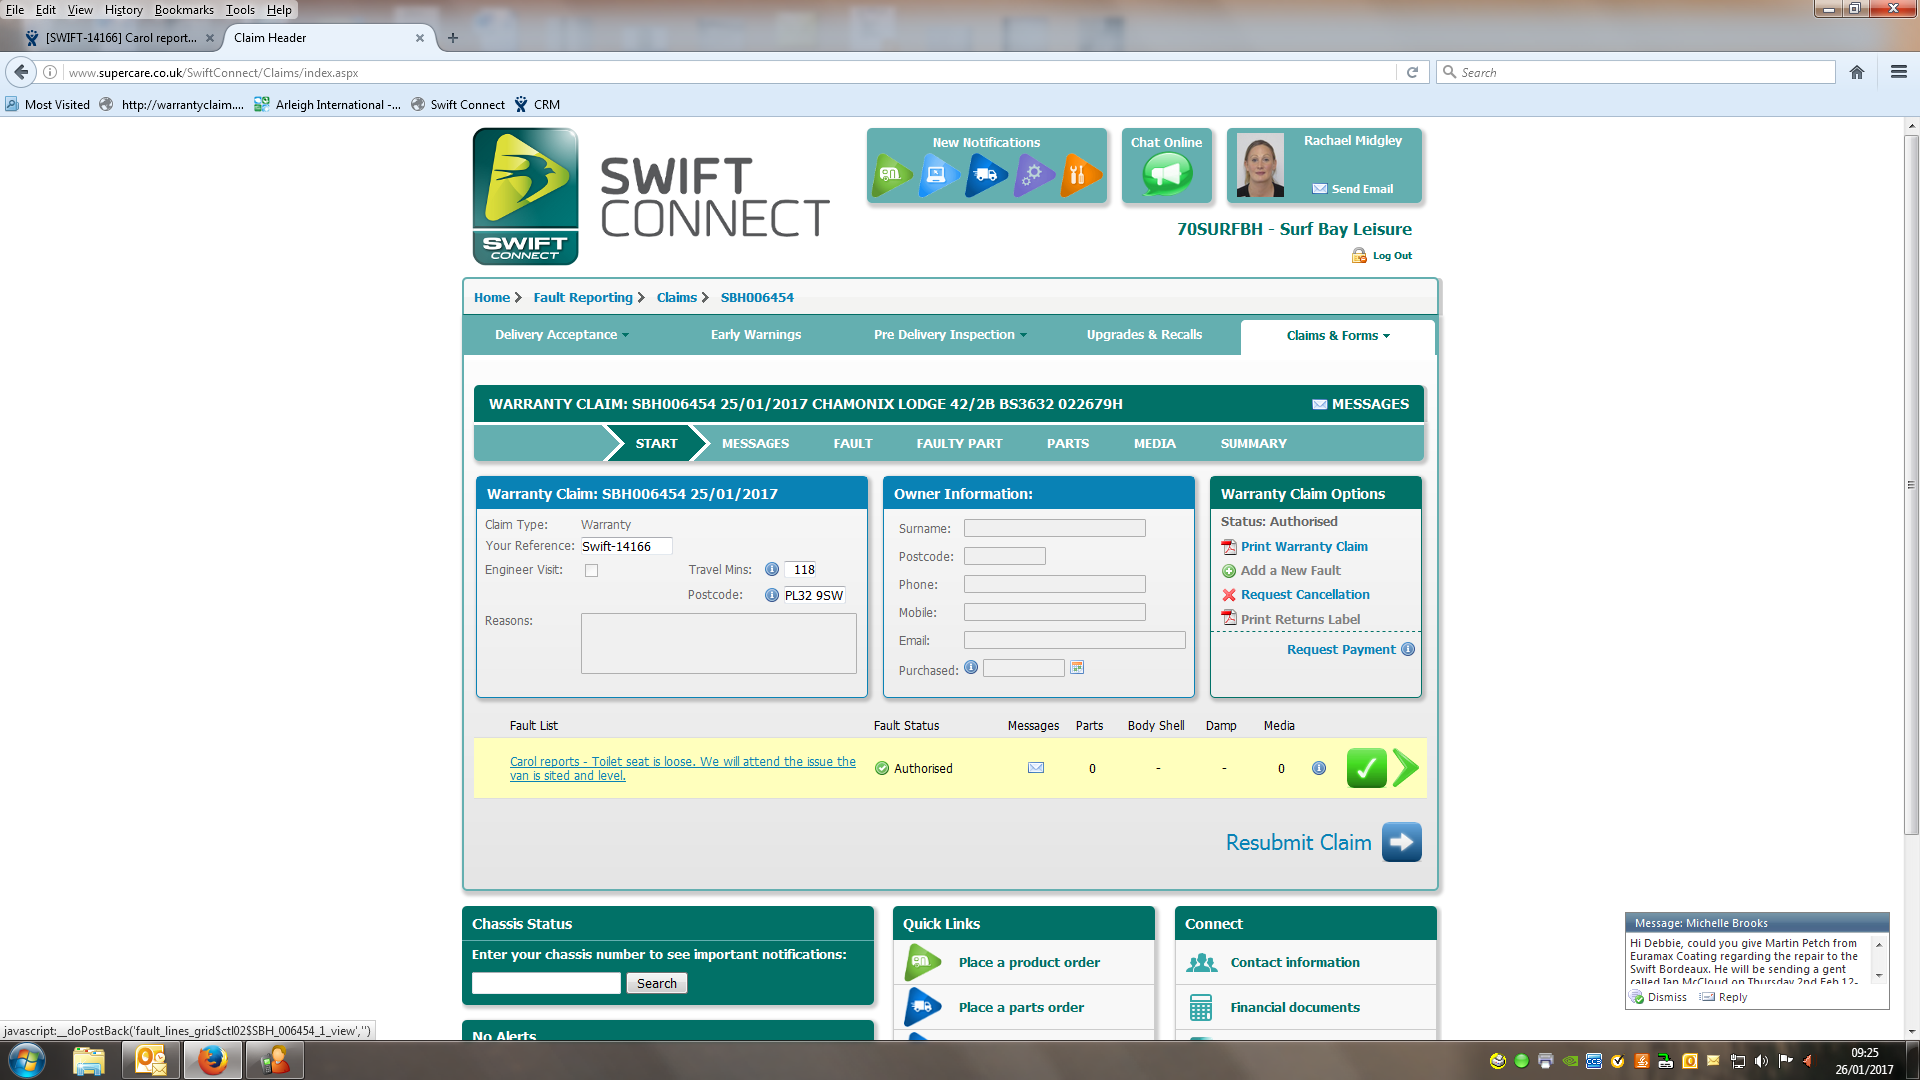Click the orange tools notification icon
Image resolution: width=1920 pixels, height=1080 pixels.
(x=1080, y=175)
